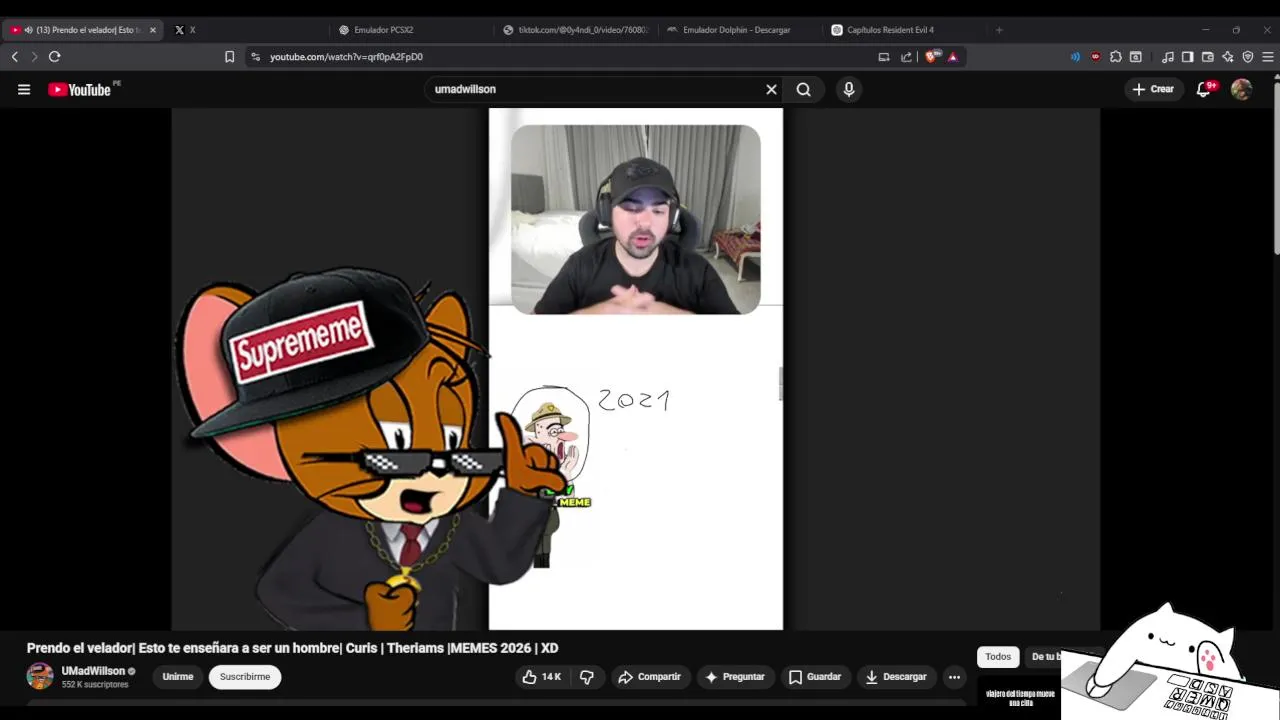Open the UMadWillson channel name link
The height and width of the screenshot is (720, 1280).
pos(93,671)
